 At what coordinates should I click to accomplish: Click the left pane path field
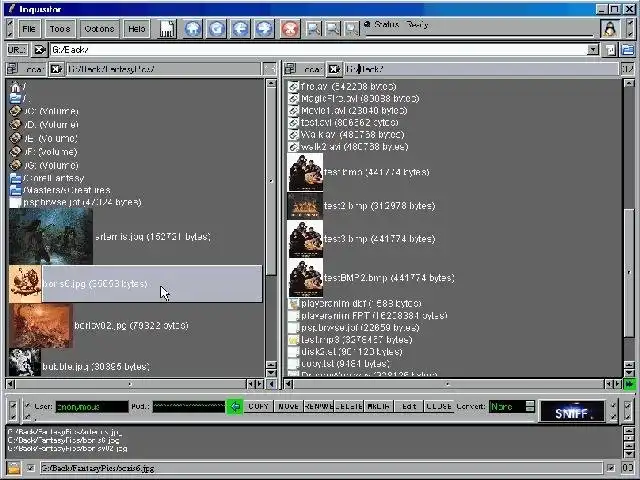click(162, 69)
